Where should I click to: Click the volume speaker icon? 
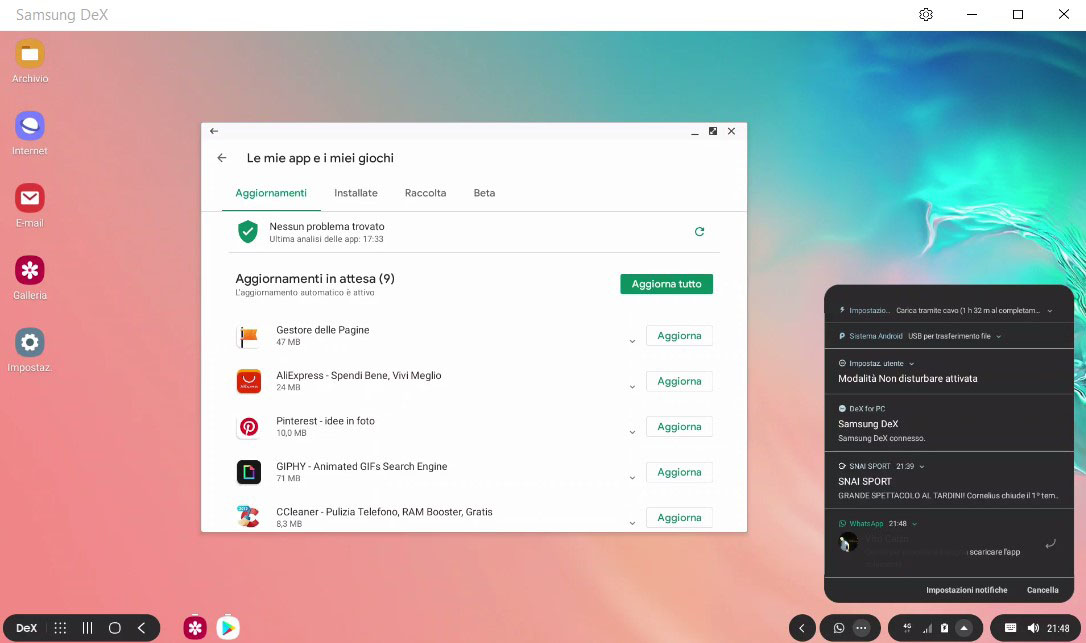tap(1033, 628)
